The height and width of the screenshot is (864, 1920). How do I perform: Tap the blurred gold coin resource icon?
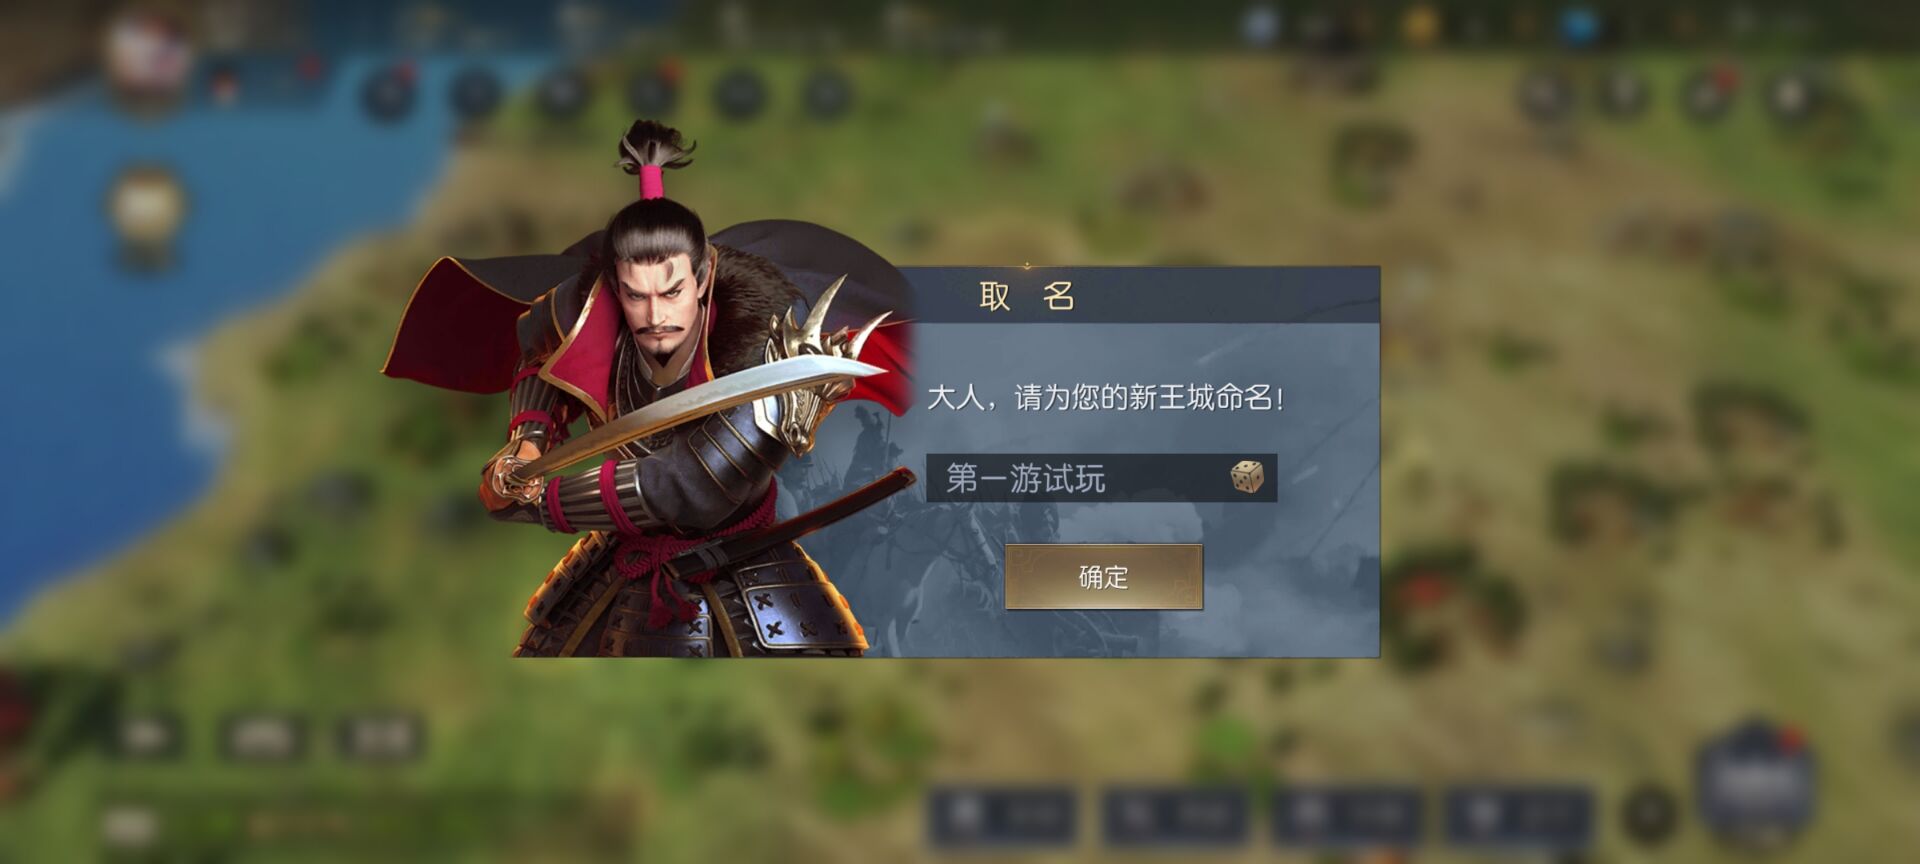[x=1419, y=25]
